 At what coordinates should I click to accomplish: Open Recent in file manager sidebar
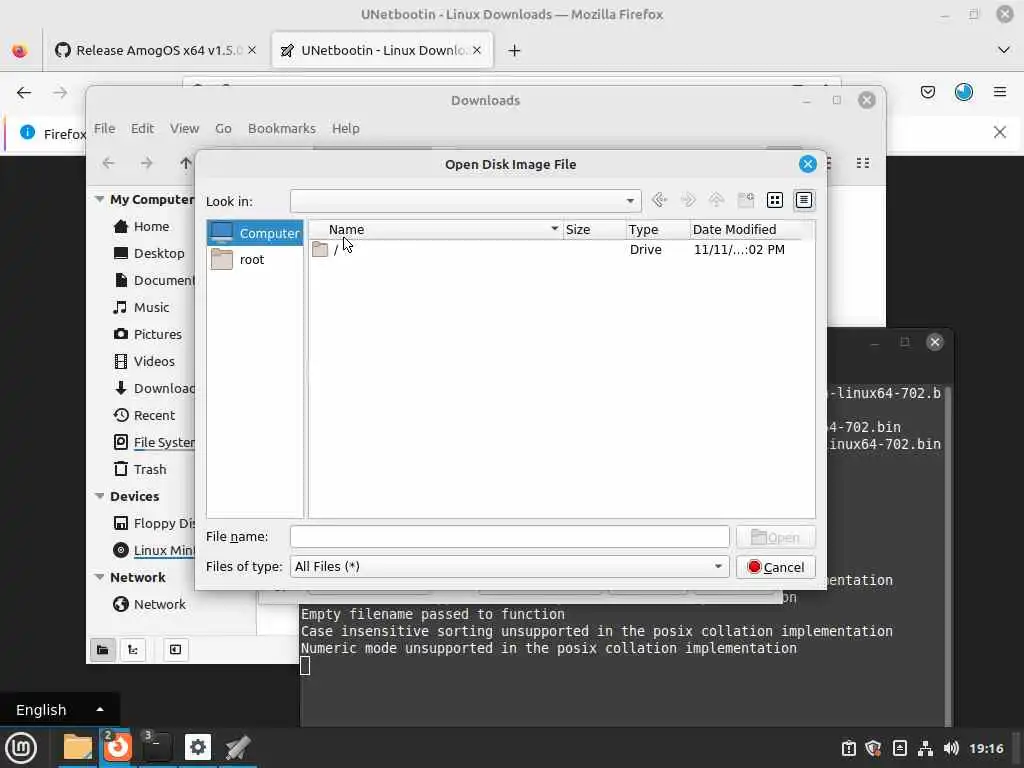pyautogui.click(x=144, y=415)
